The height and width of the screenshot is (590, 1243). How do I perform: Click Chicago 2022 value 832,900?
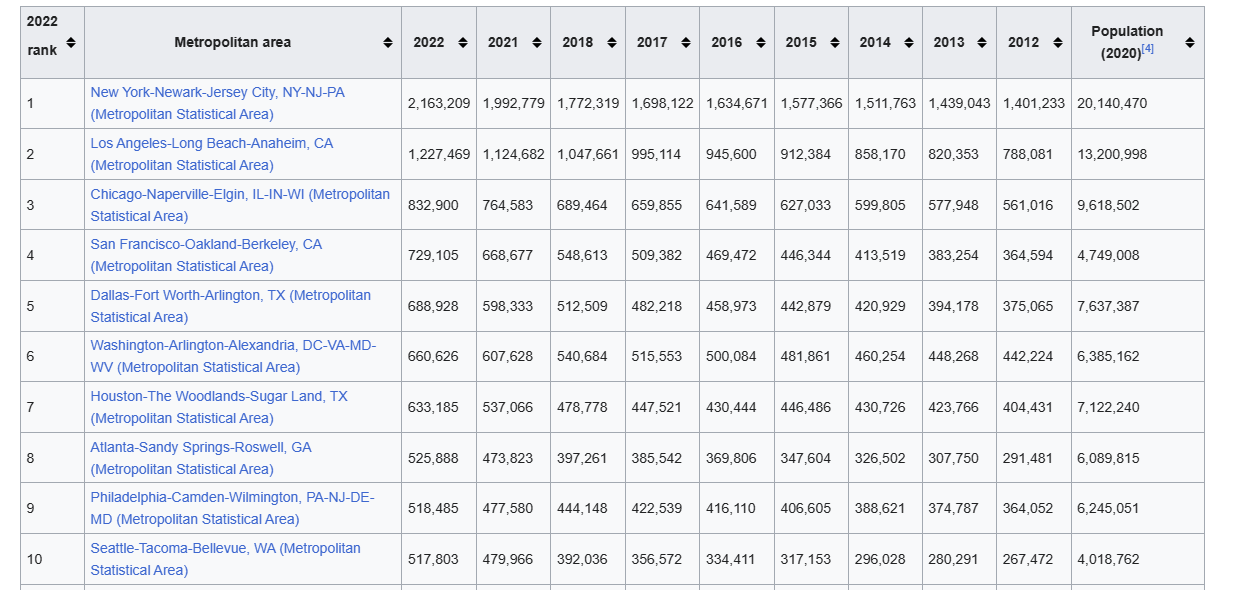click(x=434, y=205)
